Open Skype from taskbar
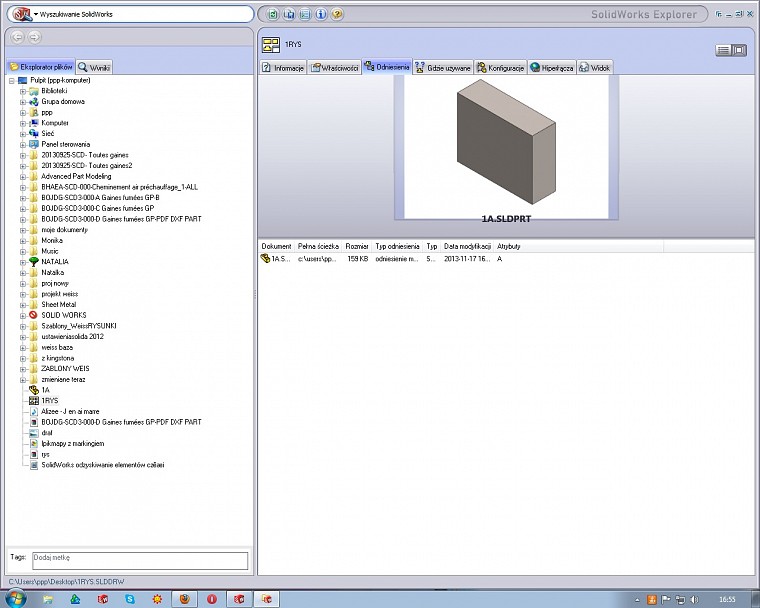The image size is (760, 608). (130, 599)
